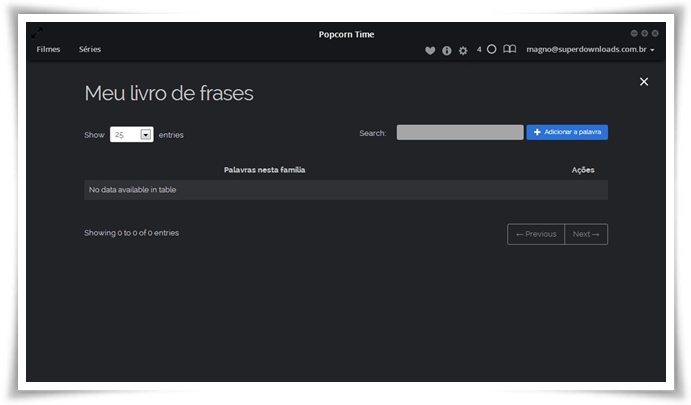Open the Show 25 entries dropdown

[131, 134]
